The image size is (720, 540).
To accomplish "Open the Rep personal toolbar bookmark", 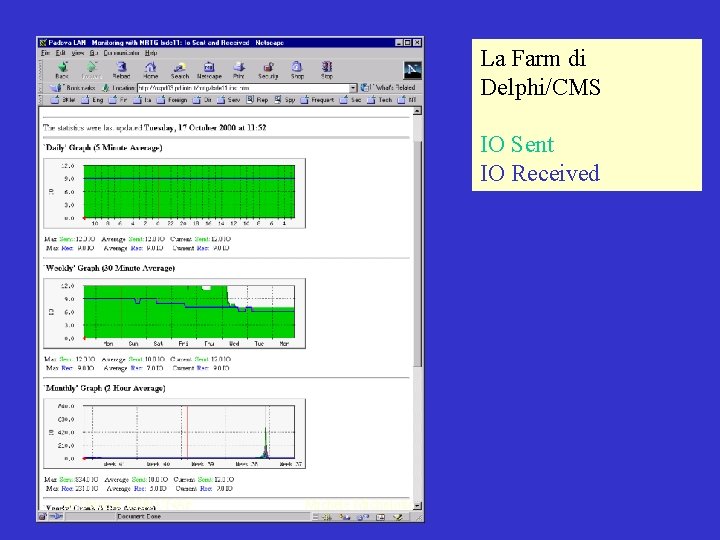I will pos(257,100).
